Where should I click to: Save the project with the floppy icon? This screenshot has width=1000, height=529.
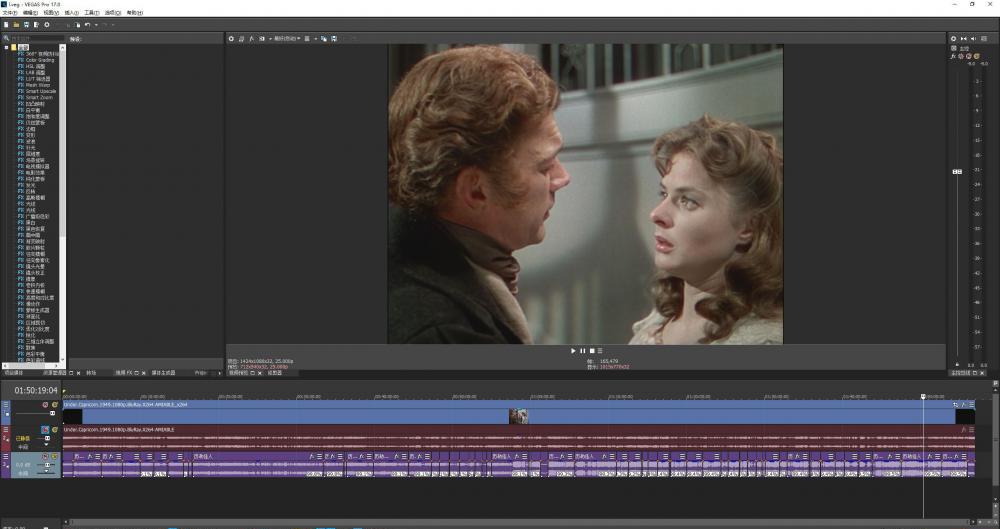(26, 25)
